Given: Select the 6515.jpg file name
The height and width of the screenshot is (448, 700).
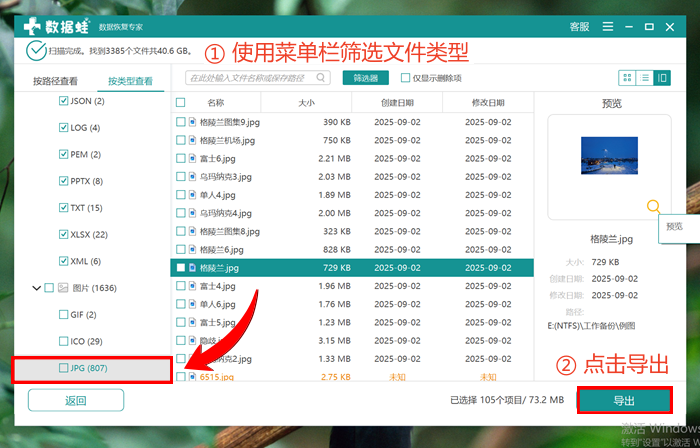Looking at the screenshot, I should (217, 377).
